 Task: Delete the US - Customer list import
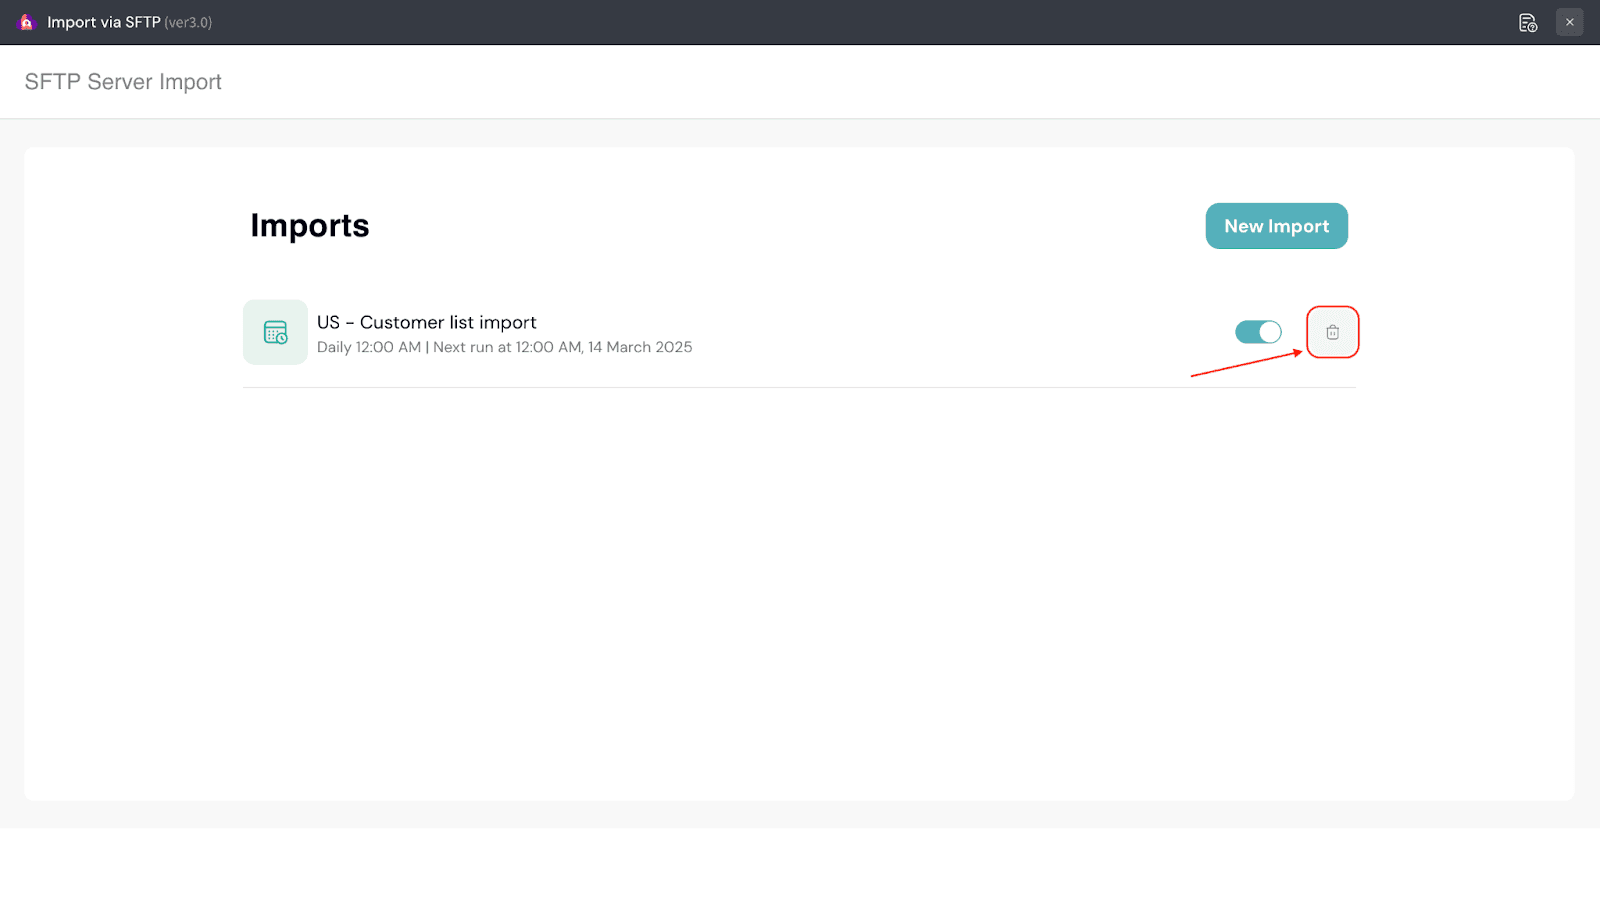point(1332,332)
